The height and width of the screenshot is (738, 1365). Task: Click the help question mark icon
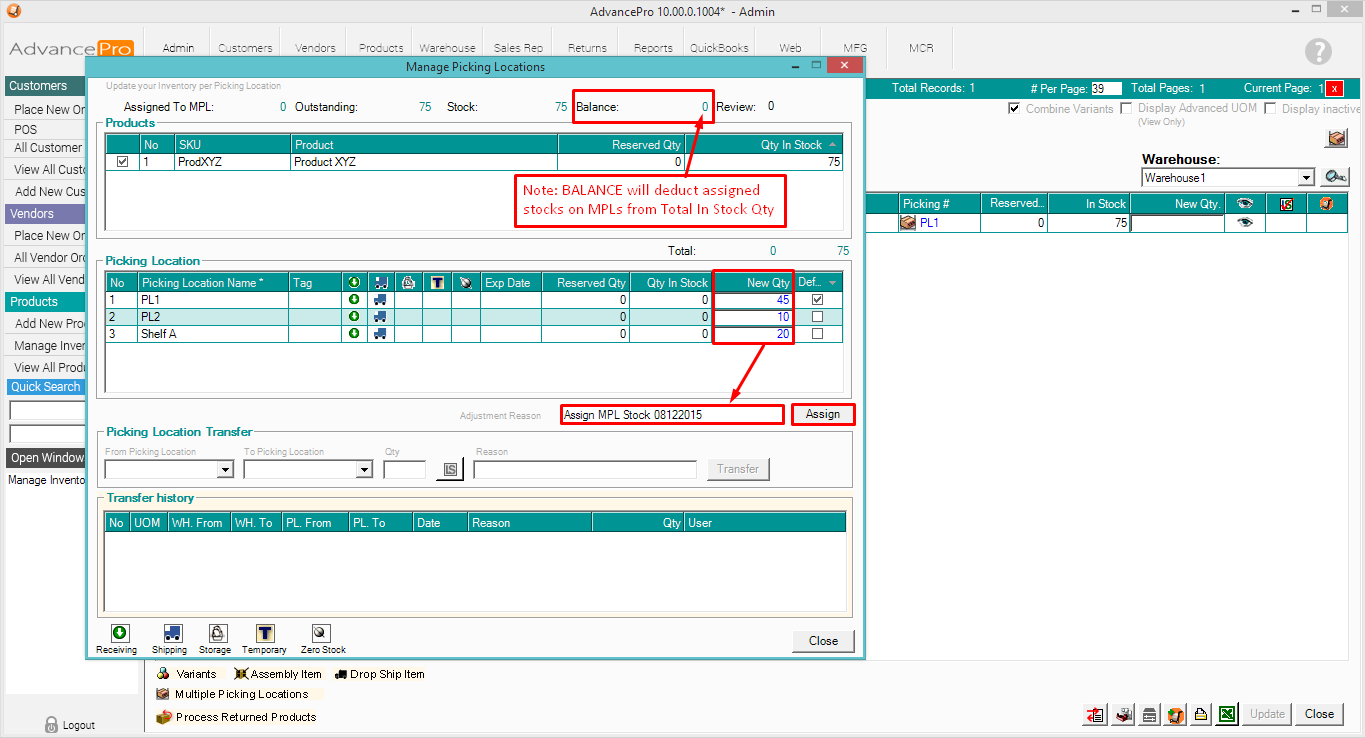(1318, 52)
